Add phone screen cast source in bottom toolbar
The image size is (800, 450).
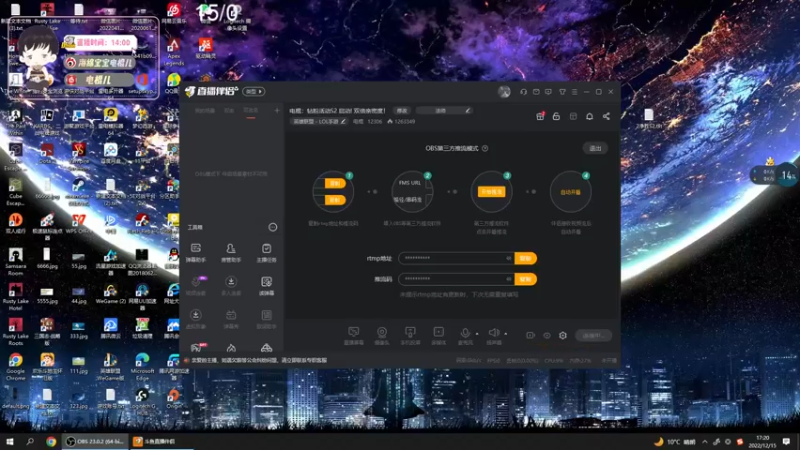pyautogui.click(x=410, y=335)
